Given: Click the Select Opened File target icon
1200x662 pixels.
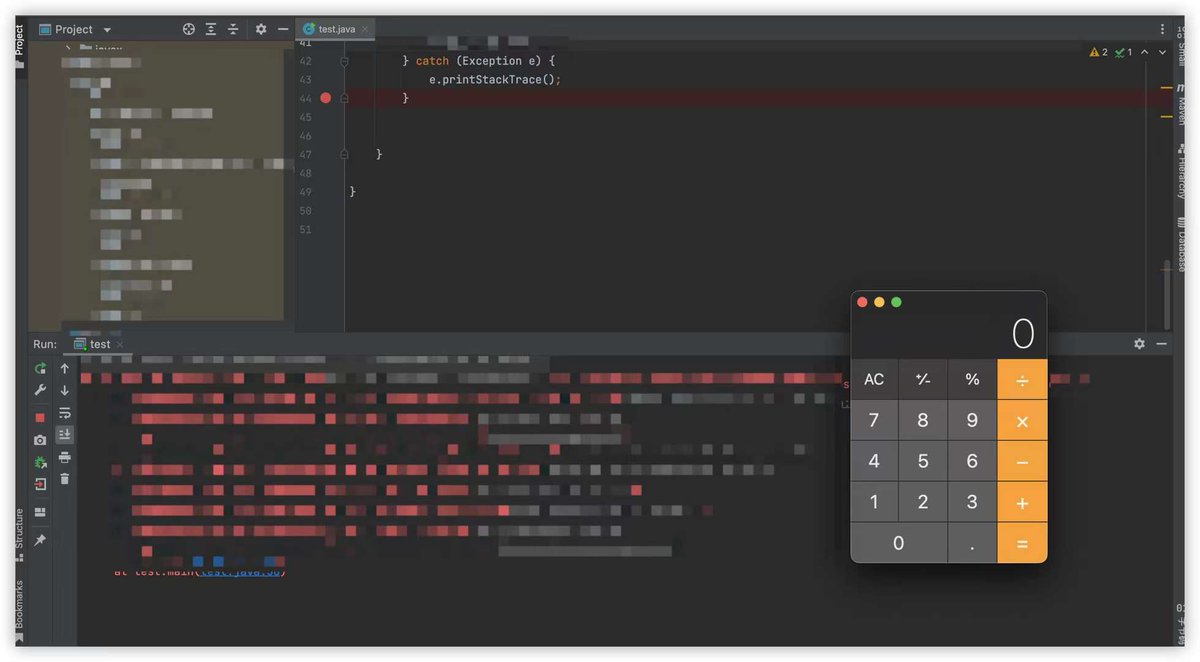Looking at the screenshot, I should [x=188, y=29].
